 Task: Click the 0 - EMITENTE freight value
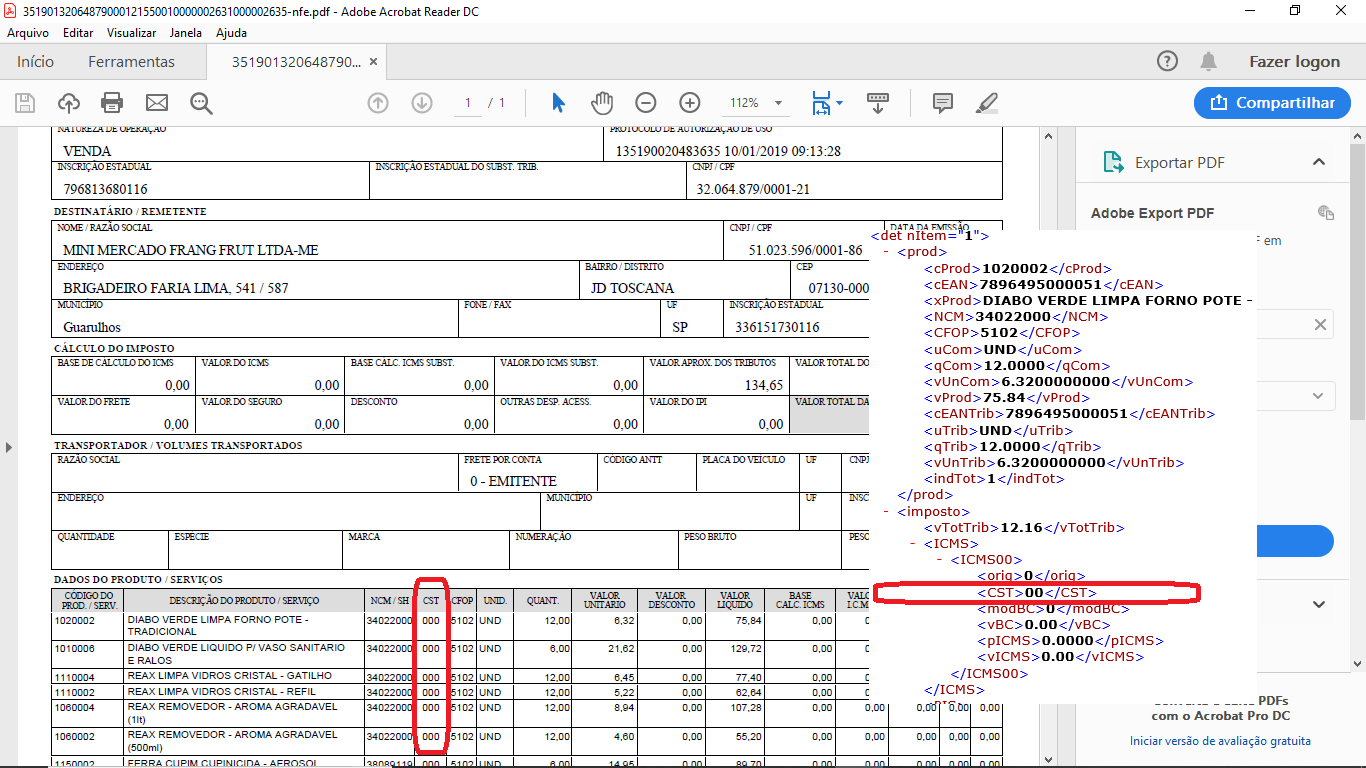click(513, 481)
